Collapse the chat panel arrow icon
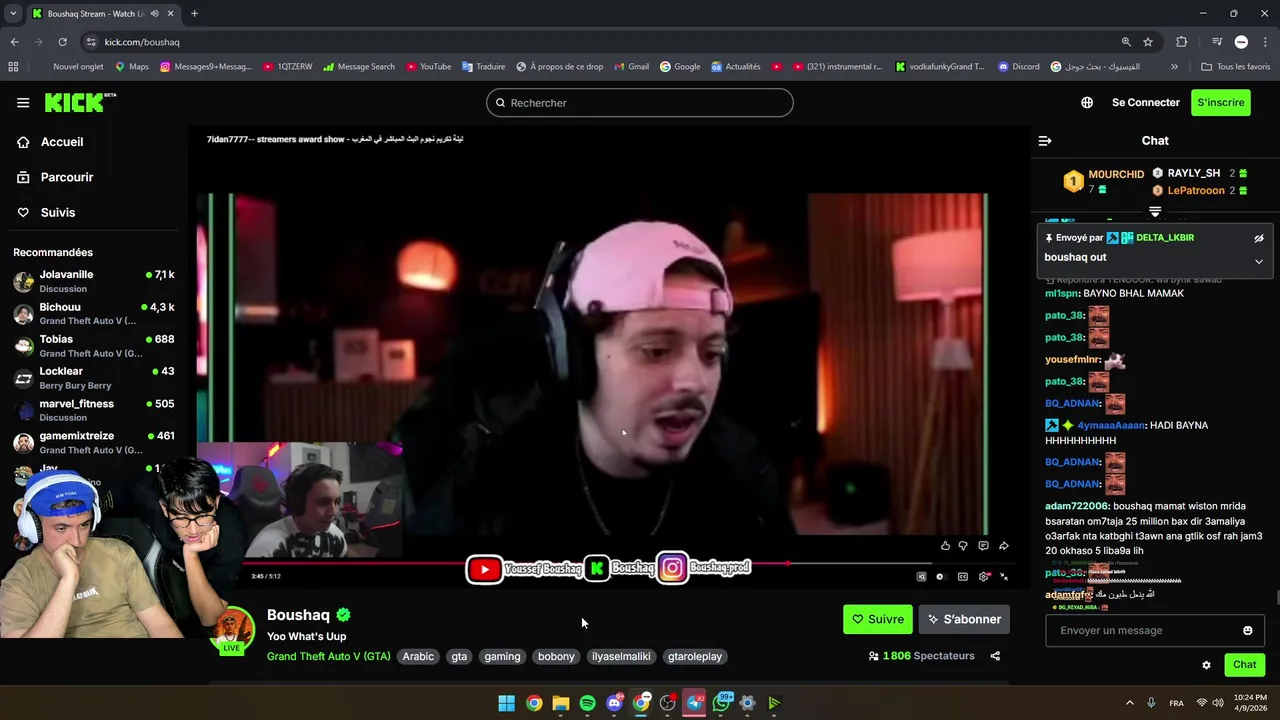 pos(1045,141)
